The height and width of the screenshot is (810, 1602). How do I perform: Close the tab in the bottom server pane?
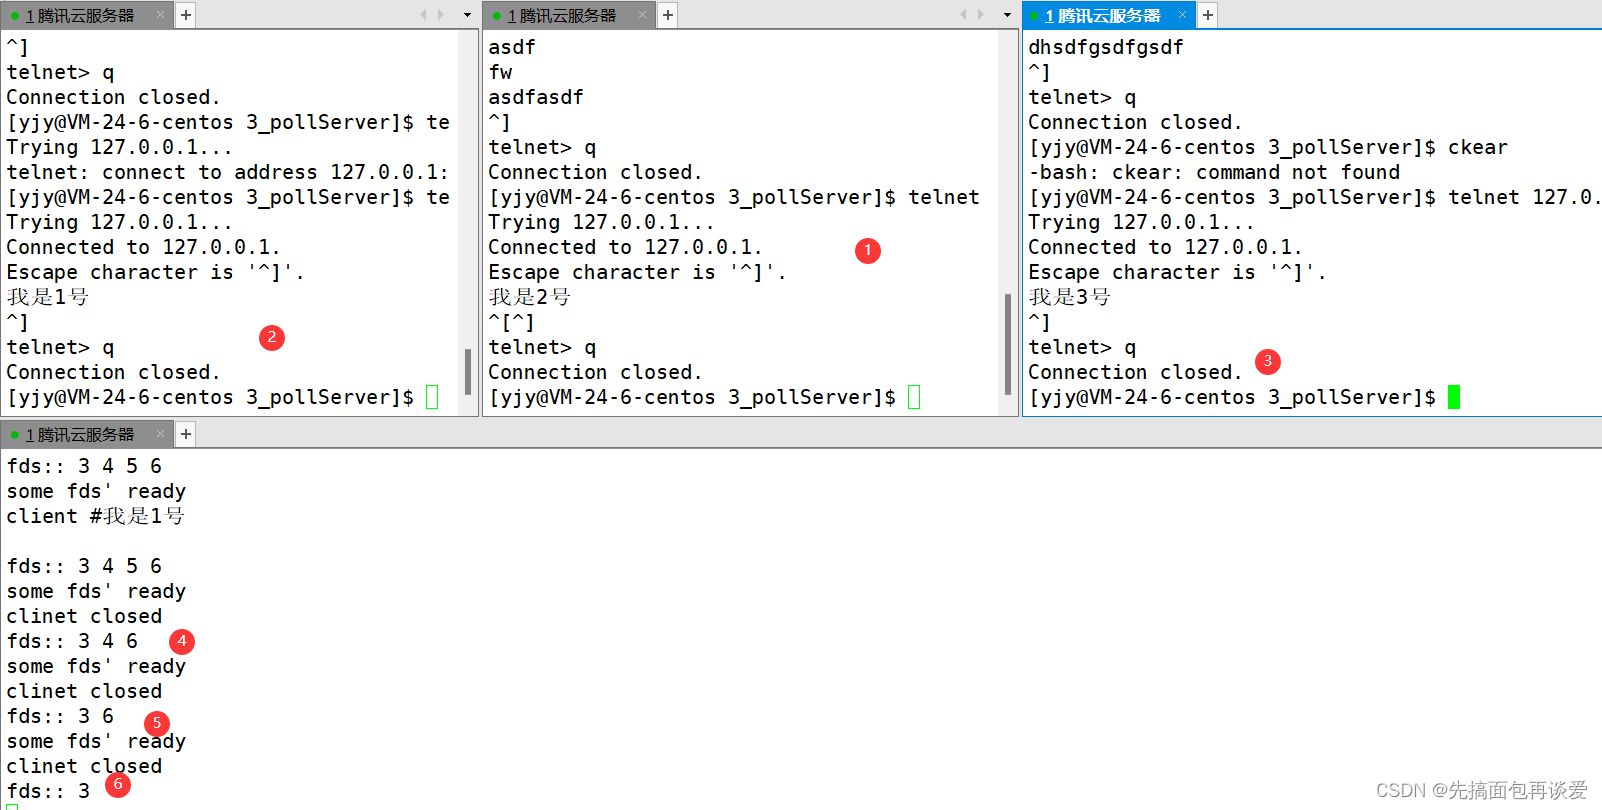click(x=160, y=434)
